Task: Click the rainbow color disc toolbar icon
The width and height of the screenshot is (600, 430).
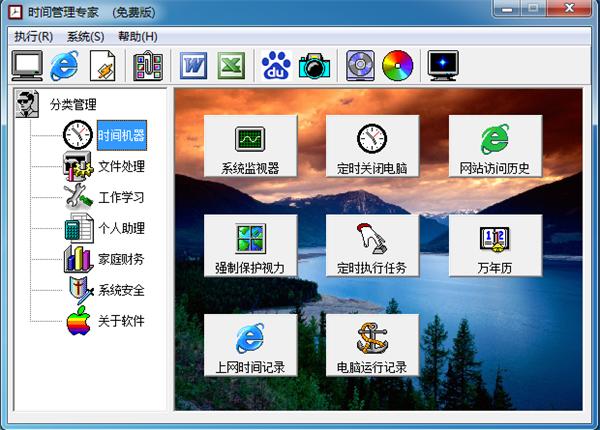Action: (x=397, y=66)
